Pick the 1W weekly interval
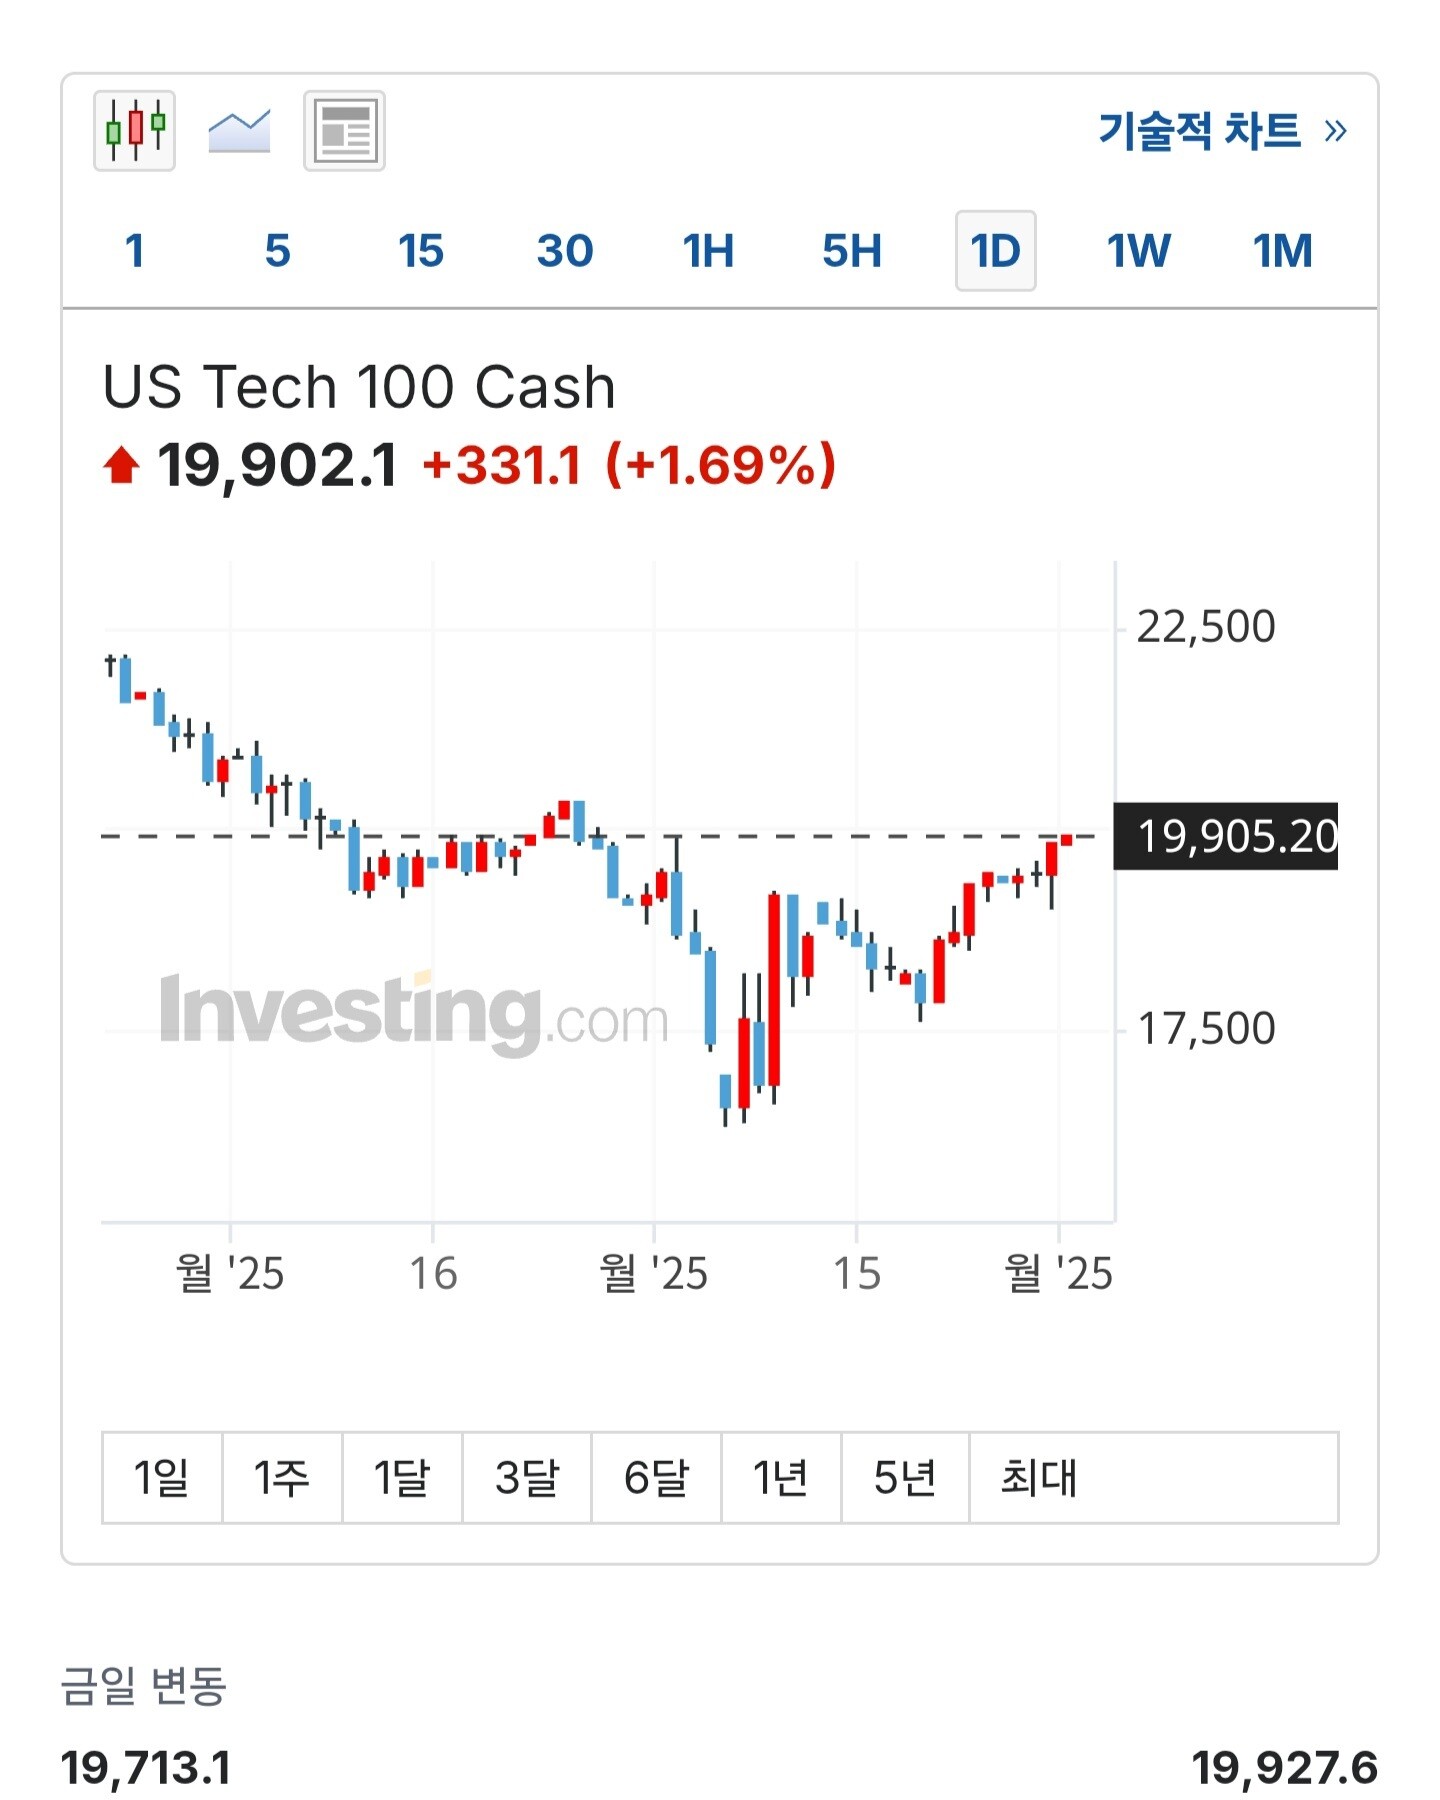 (x=1138, y=251)
